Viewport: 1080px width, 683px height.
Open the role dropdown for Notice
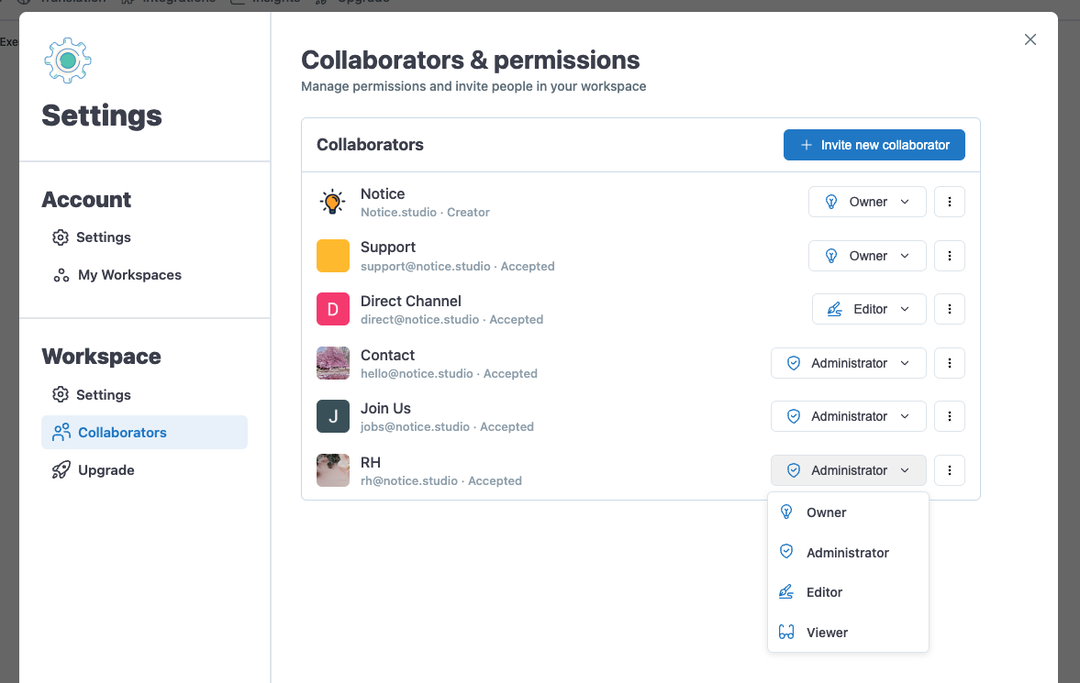(867, 202)
